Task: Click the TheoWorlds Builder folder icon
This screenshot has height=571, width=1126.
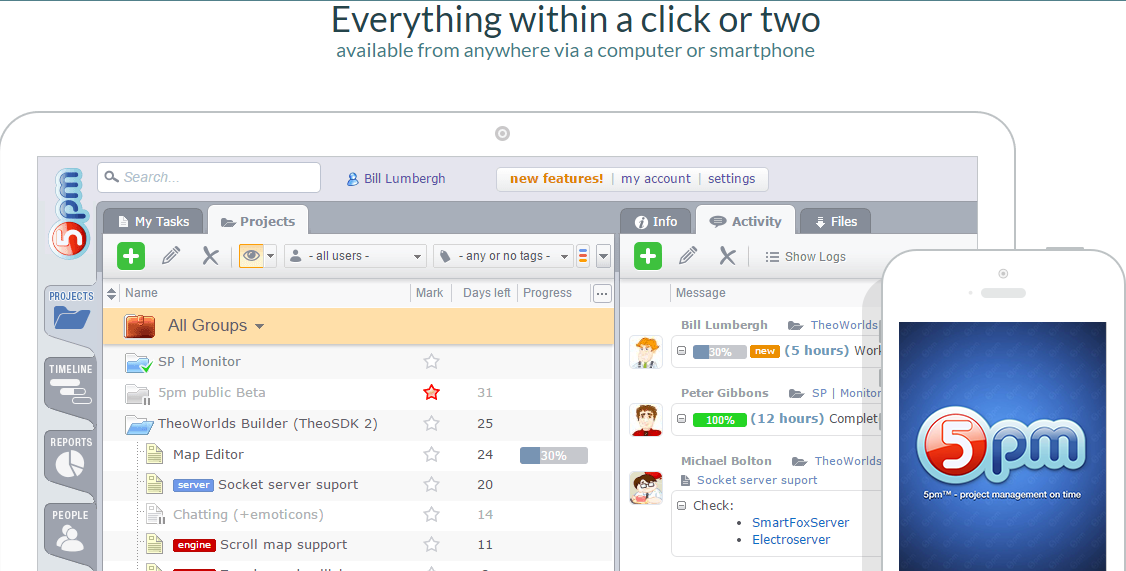Action: coord(139,424)
